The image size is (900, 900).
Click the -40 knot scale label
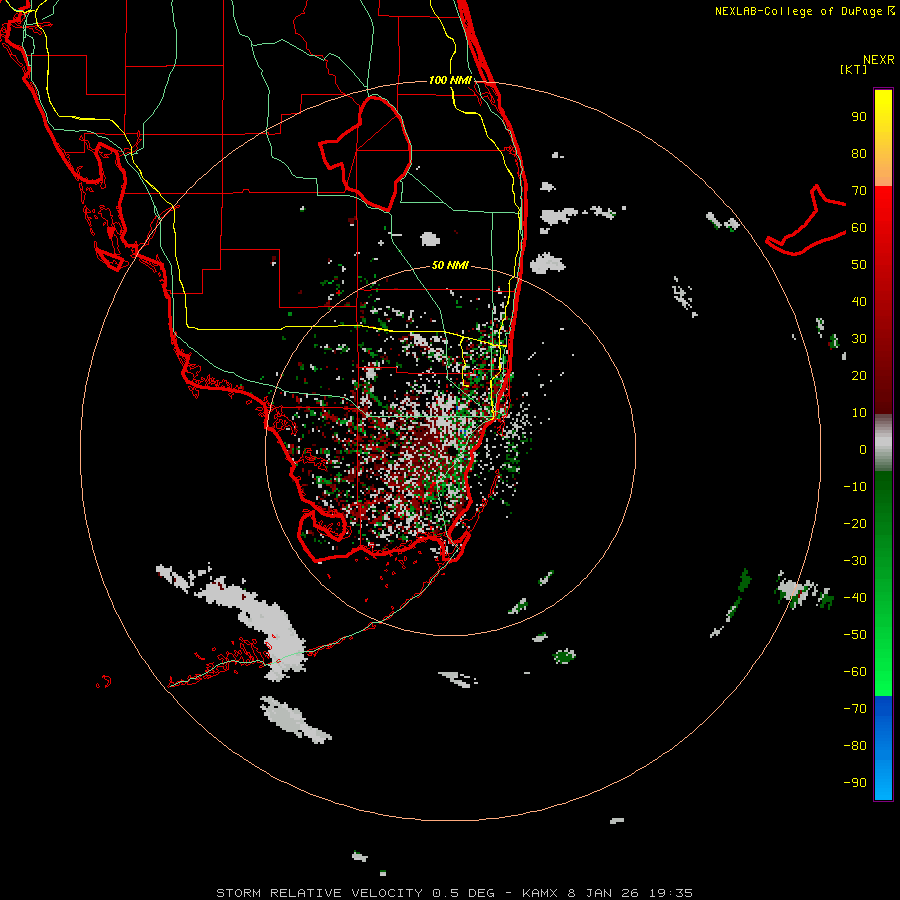click(x=855, y=598)
